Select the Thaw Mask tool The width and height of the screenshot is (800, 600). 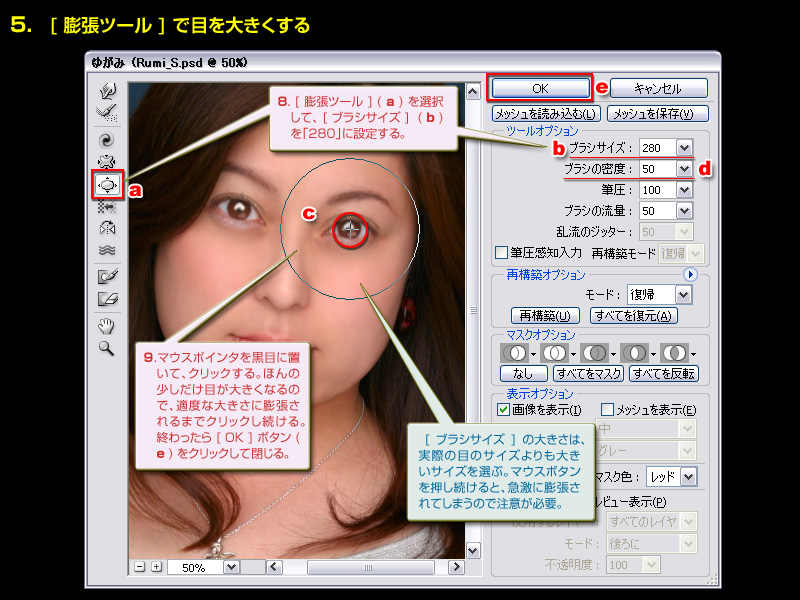pyautogui.click(x=107, y=298)
